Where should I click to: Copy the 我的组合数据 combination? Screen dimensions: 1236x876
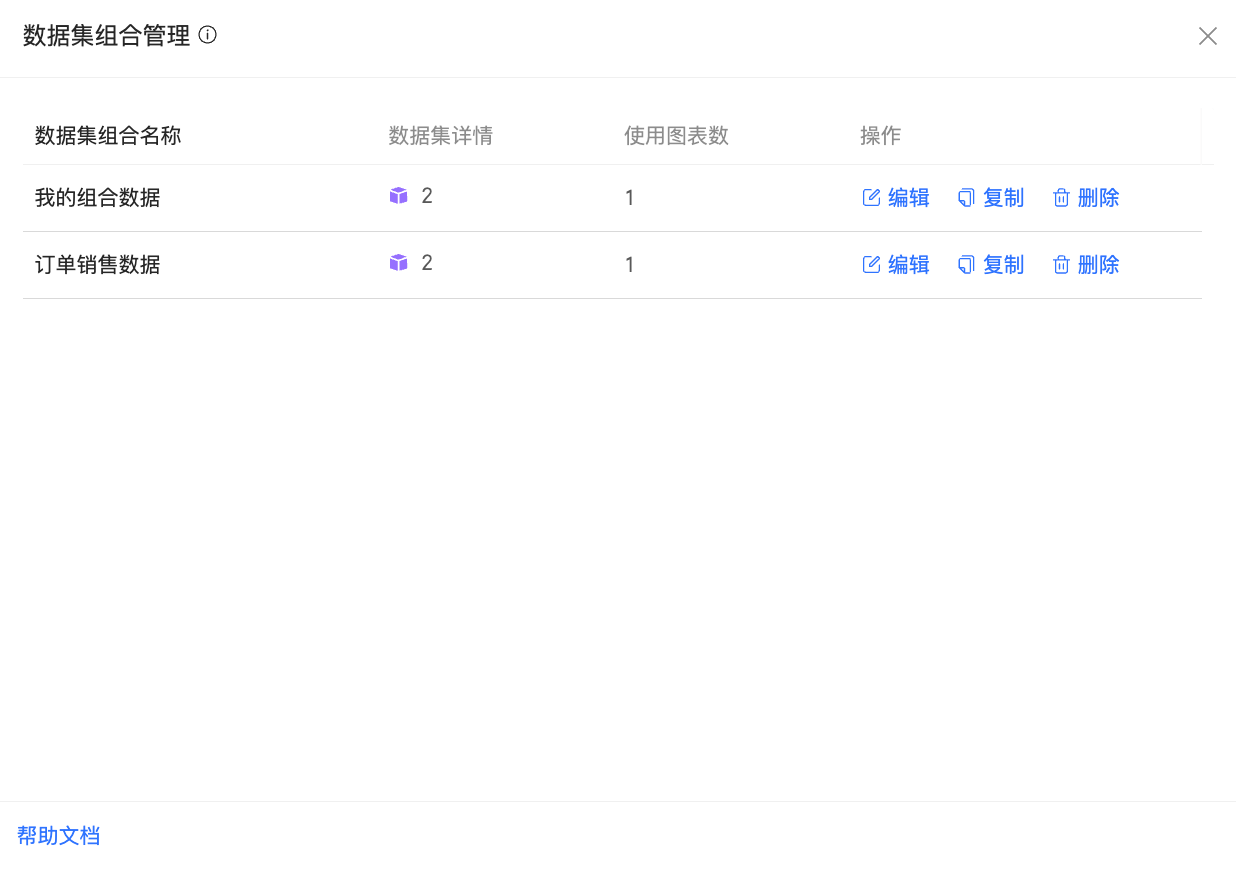coord(991,198)
